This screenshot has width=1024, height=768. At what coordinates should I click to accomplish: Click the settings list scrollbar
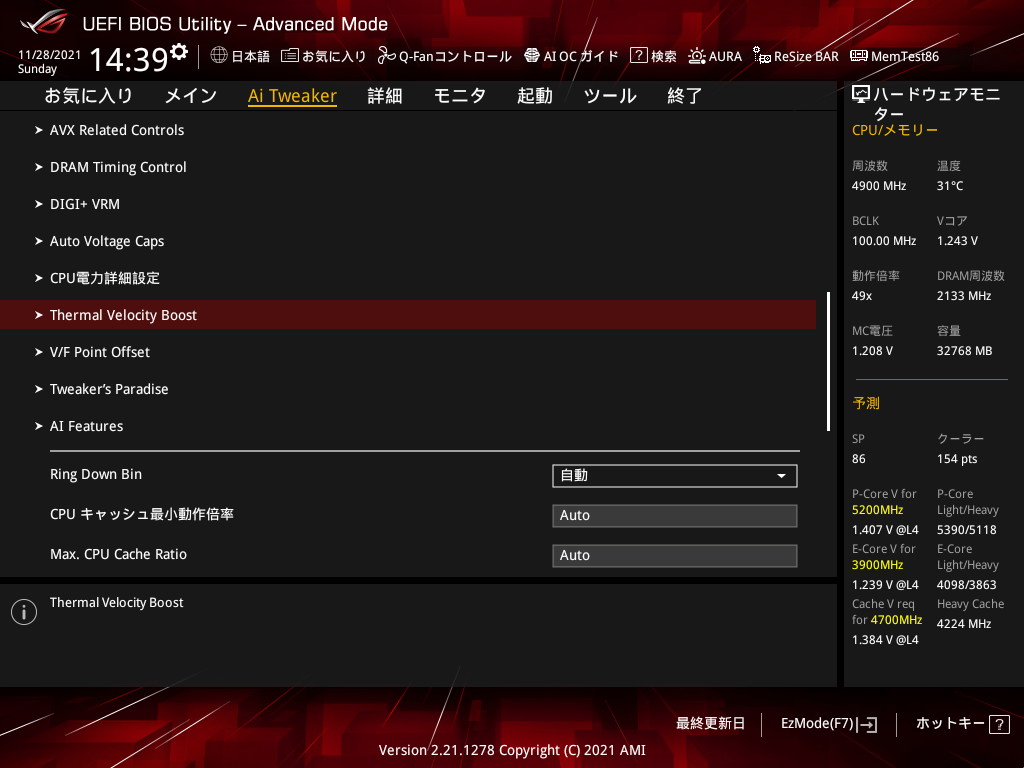828,361
